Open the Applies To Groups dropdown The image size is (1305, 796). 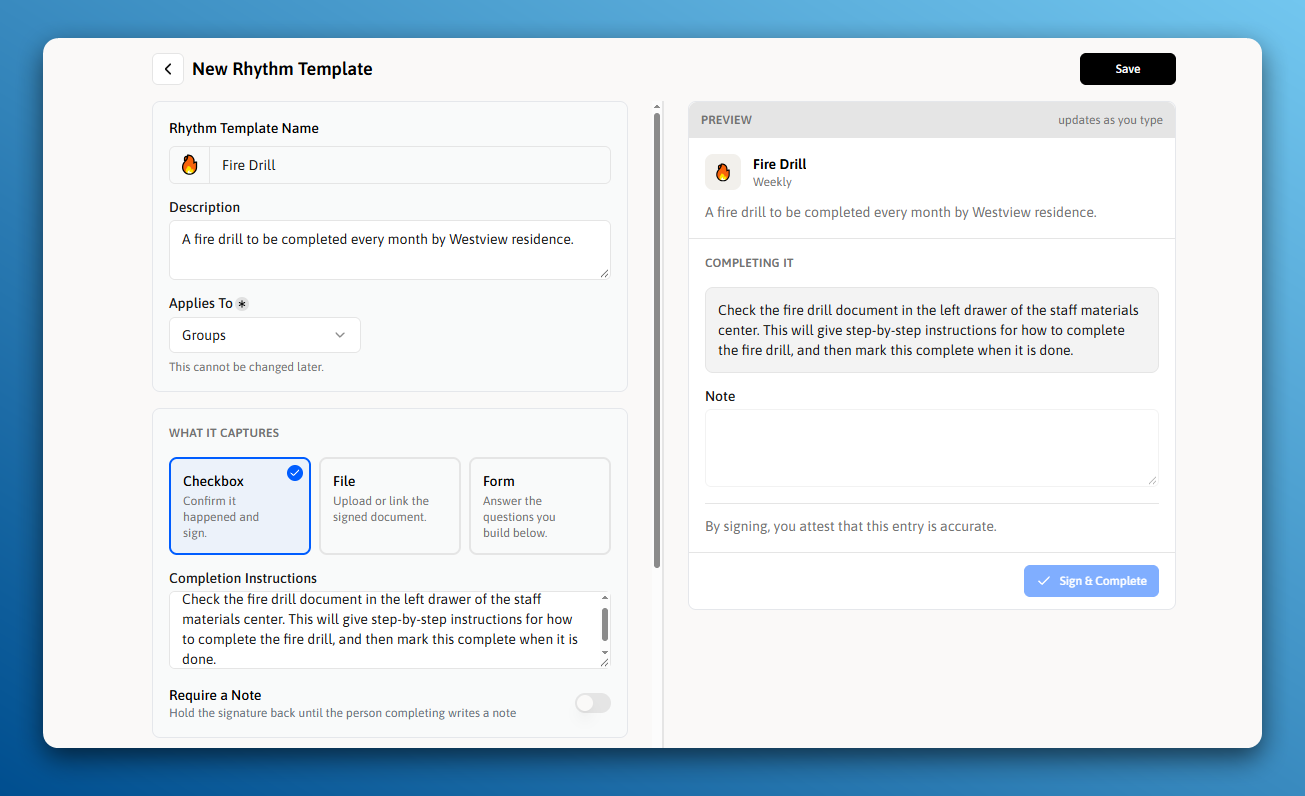265,335
